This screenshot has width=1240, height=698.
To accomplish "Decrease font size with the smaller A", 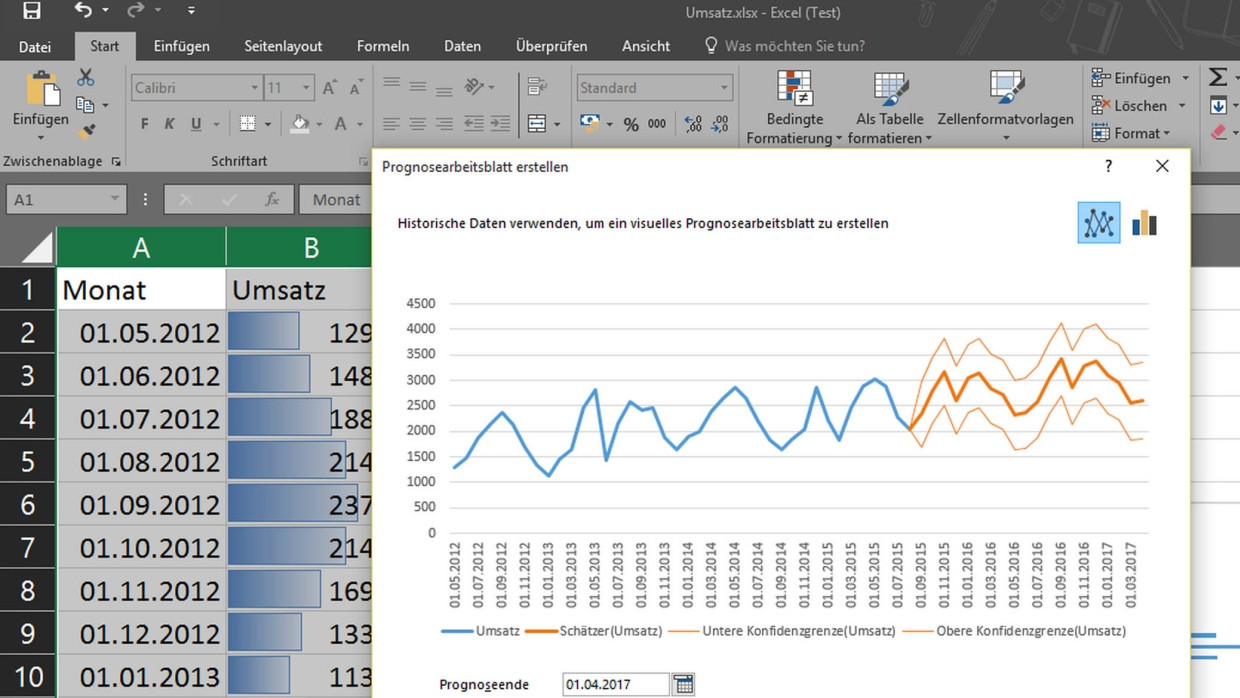I will coord(354,88).
